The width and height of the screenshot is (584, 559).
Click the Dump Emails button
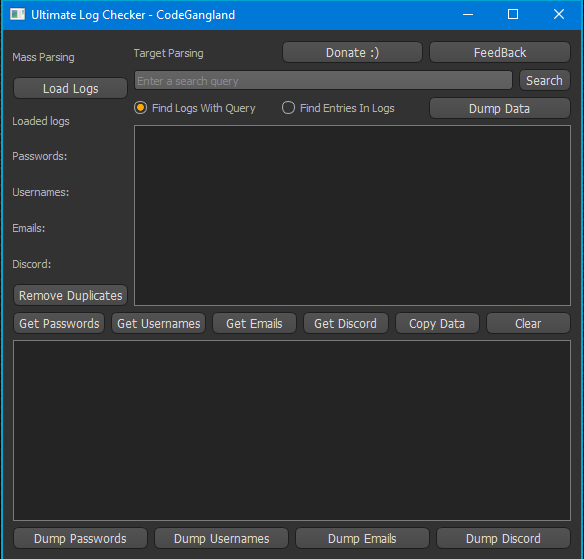(x=362, y=538)
